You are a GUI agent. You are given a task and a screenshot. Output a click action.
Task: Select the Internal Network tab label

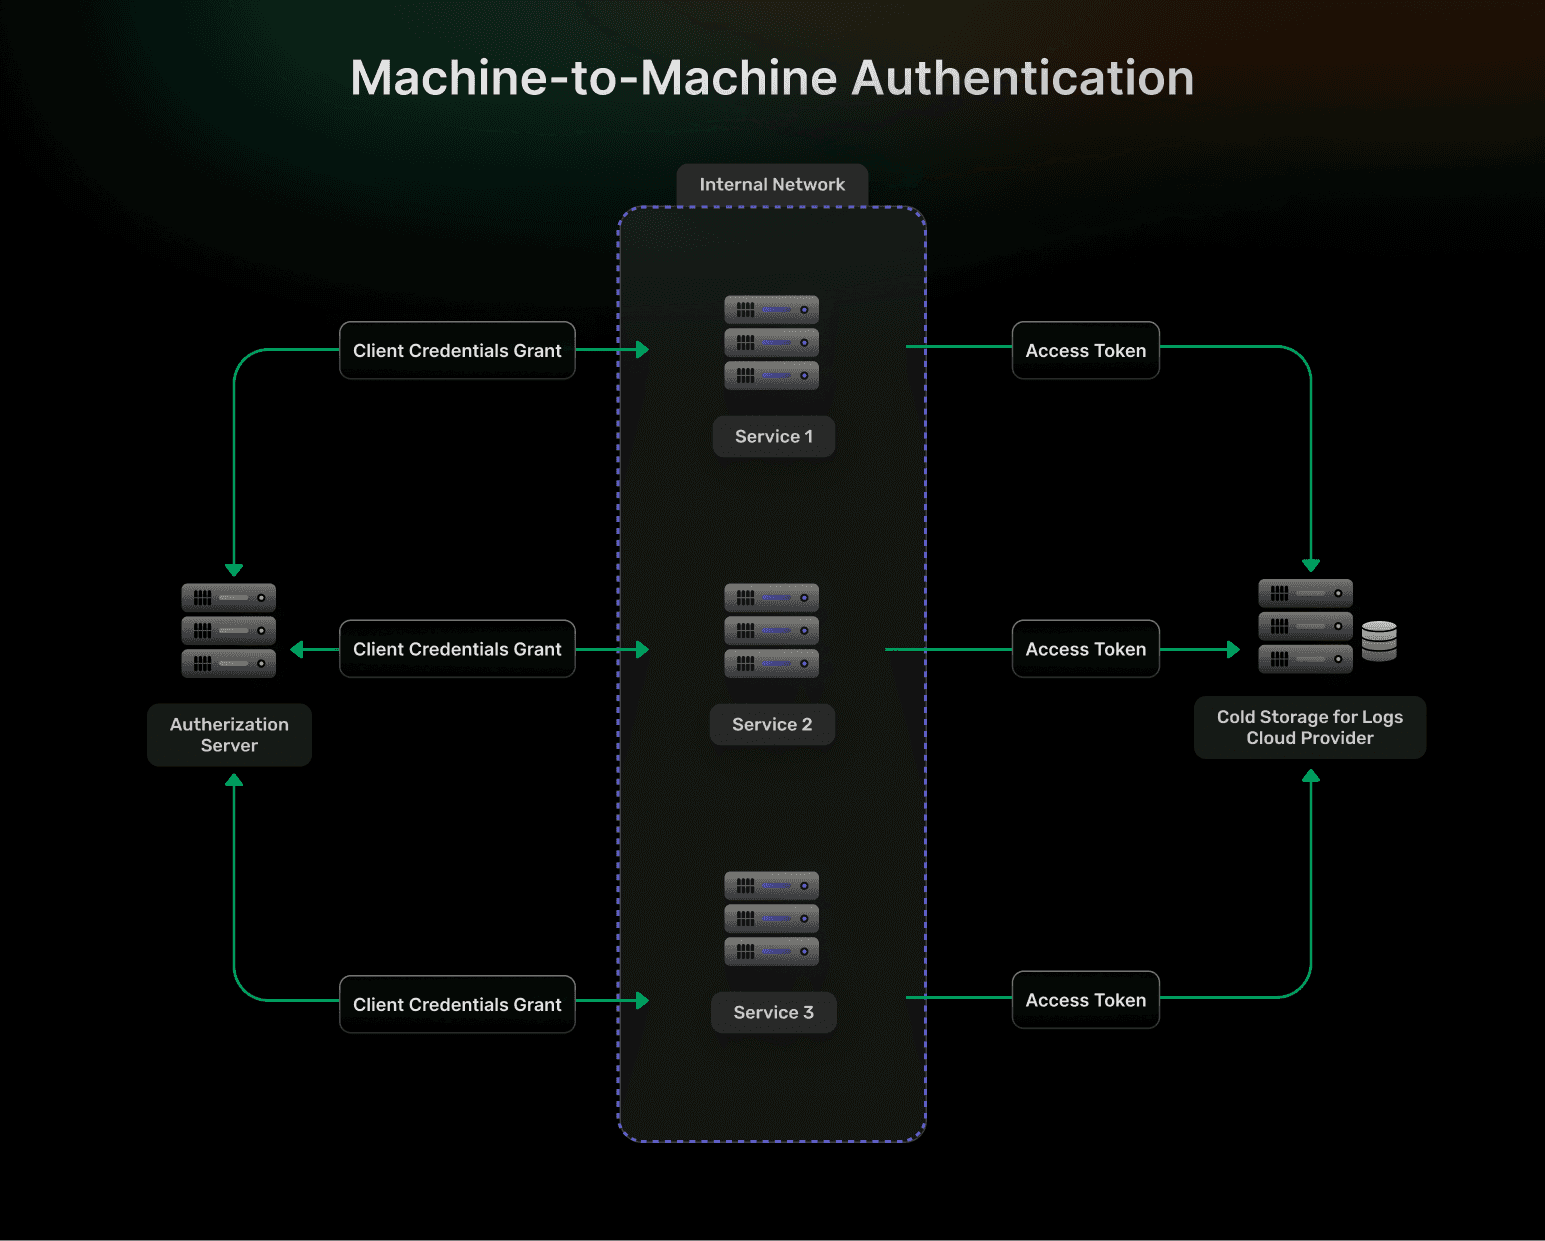772,185
